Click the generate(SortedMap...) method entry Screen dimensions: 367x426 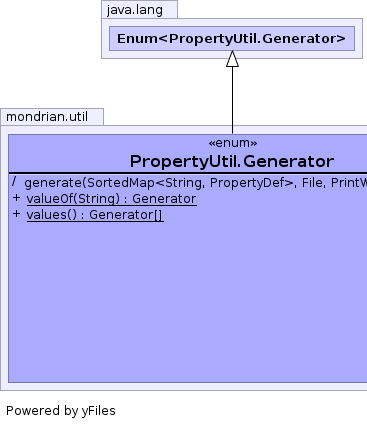pos(195,183)
